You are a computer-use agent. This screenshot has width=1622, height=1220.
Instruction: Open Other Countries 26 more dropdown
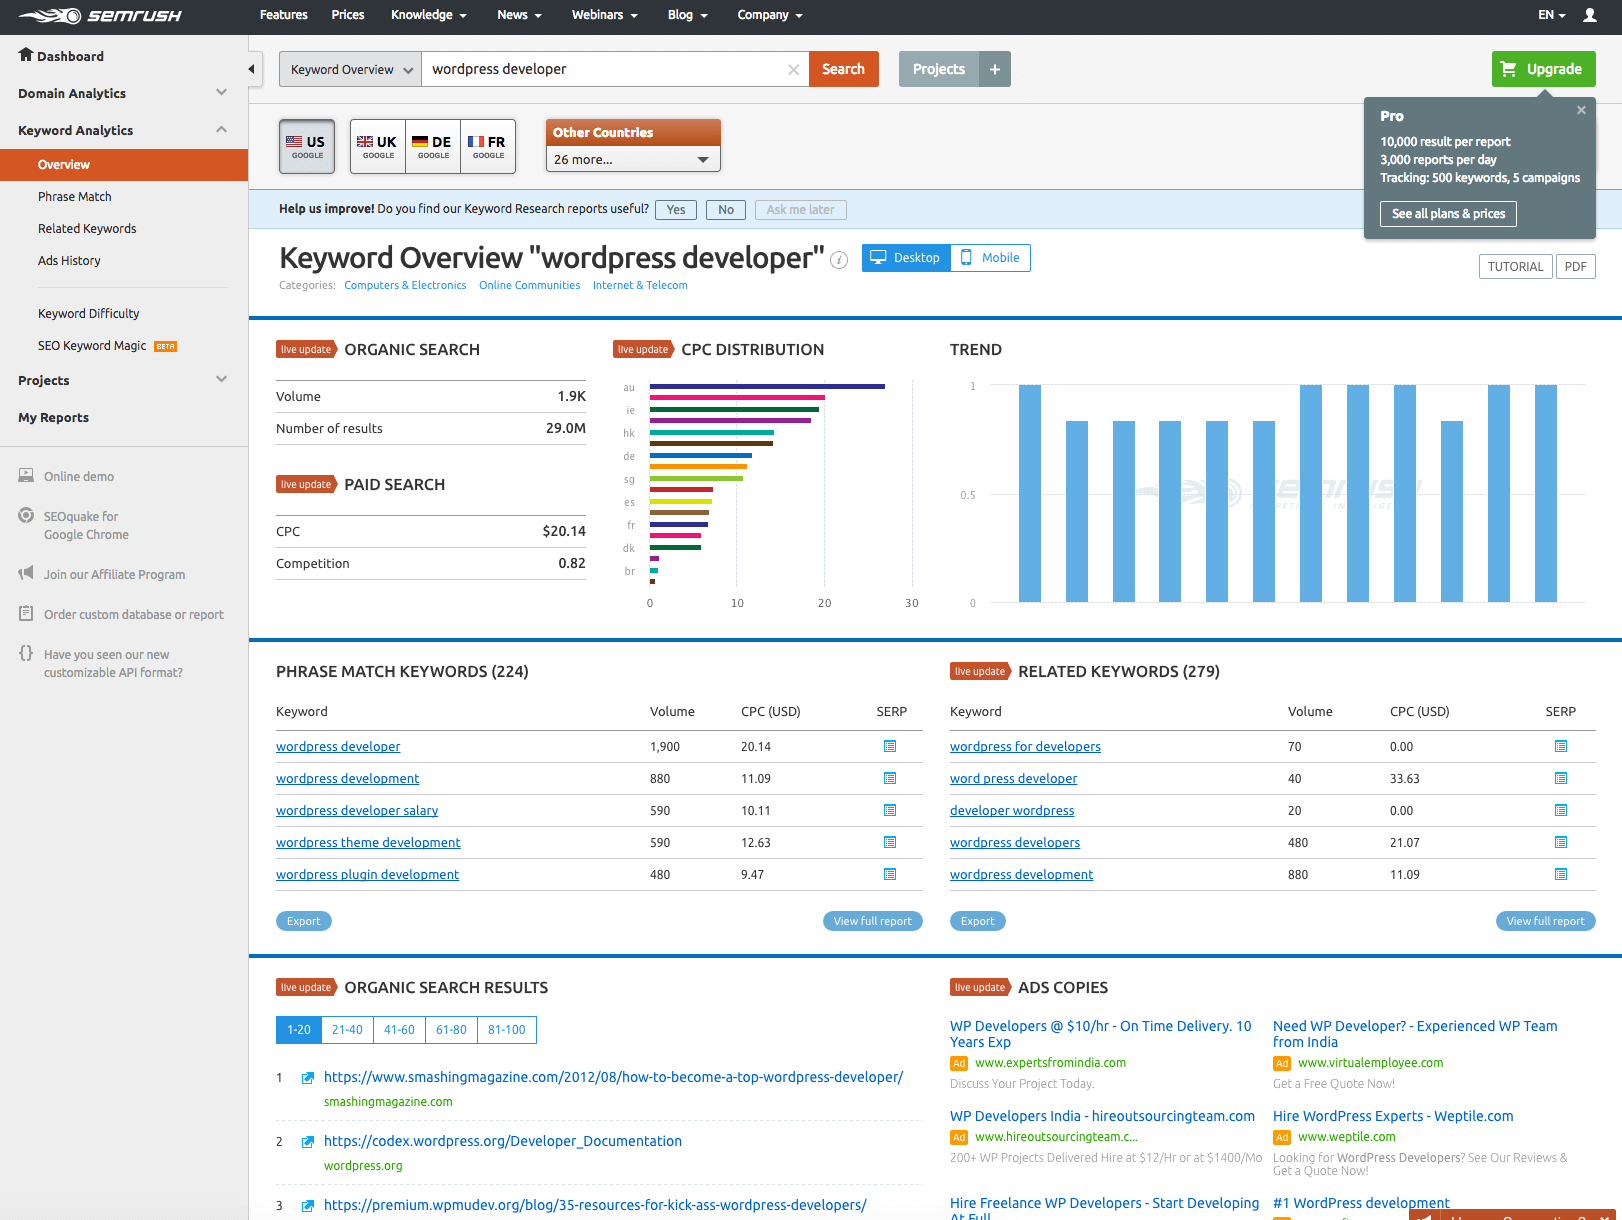pyautogui.click(x=632, y=159)
